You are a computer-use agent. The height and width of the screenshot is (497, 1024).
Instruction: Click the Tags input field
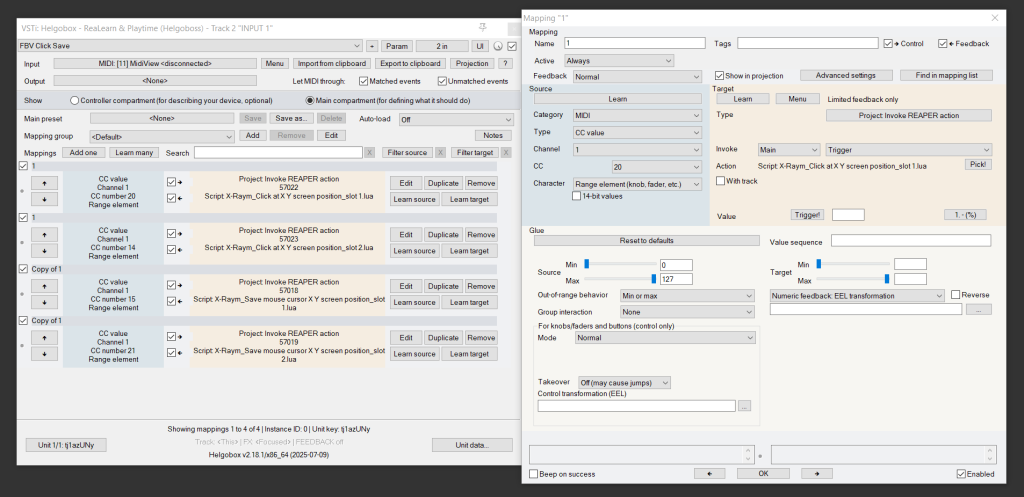[x=808, y=43]
